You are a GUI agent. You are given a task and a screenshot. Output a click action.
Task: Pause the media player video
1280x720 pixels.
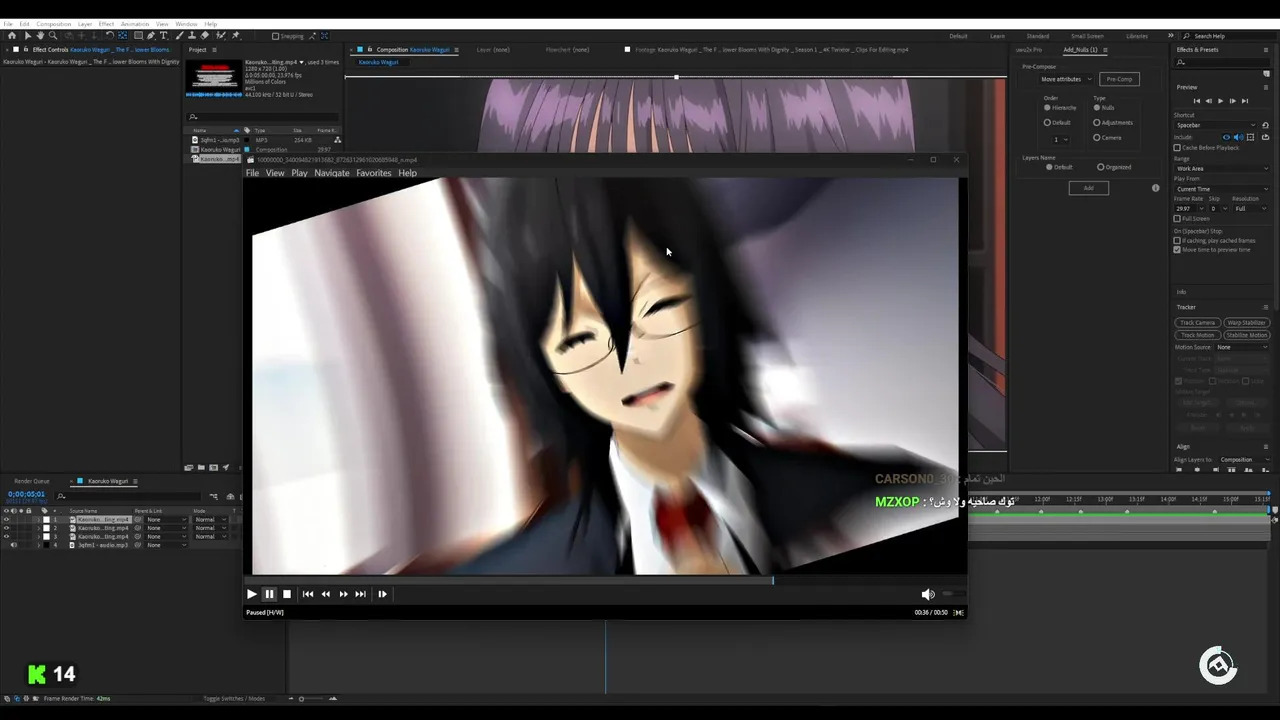coord(269,594)
